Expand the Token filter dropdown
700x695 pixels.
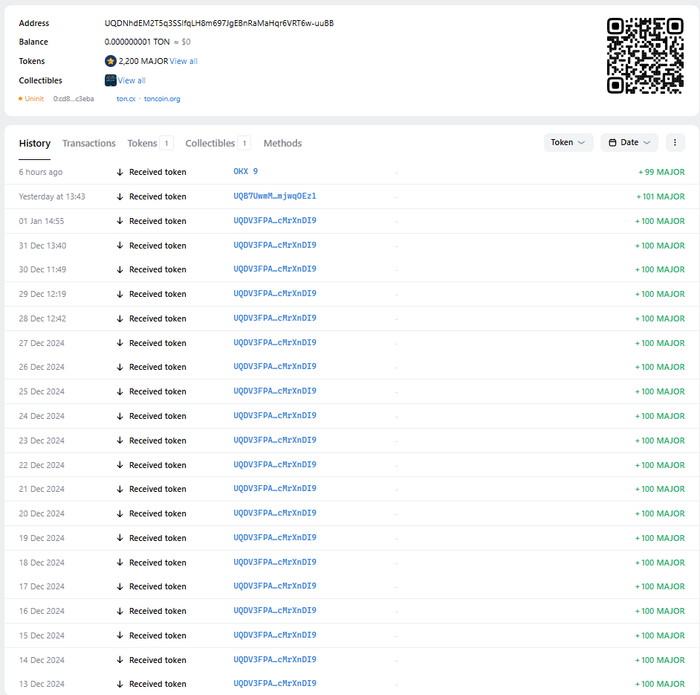click(x=568, y=142)
